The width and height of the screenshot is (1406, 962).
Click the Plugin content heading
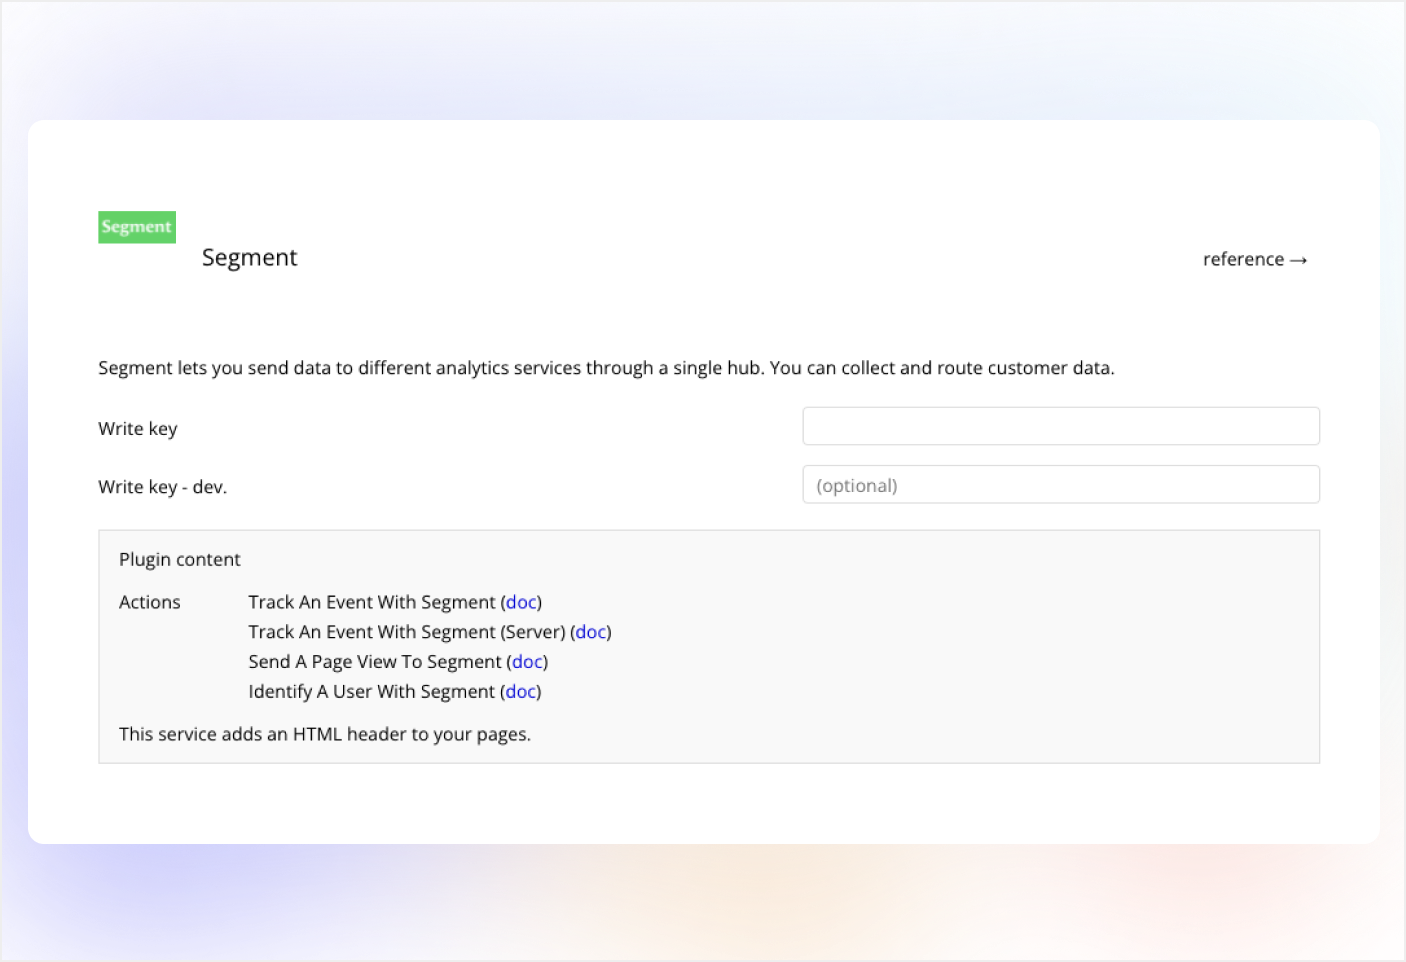[x=180, y=560]
